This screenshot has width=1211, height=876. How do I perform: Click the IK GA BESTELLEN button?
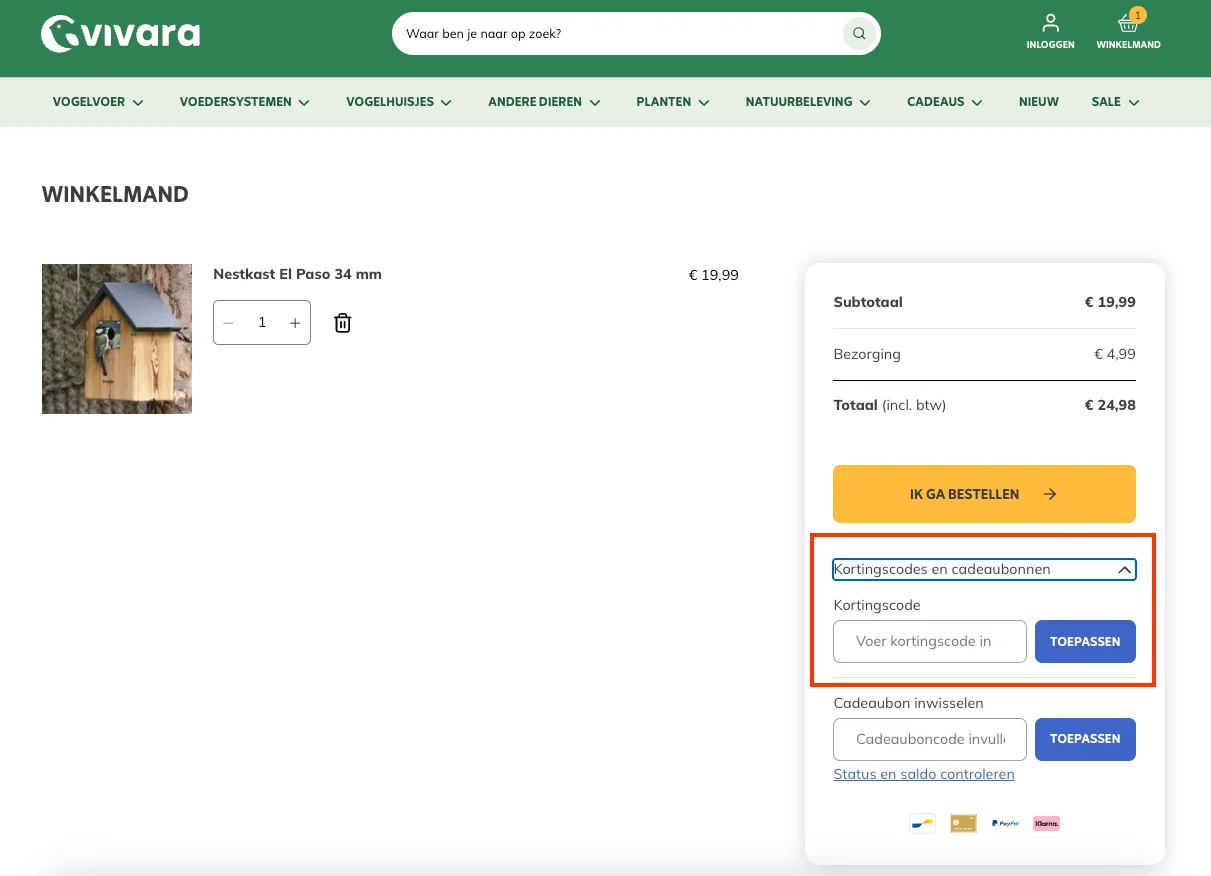(983, 493)
